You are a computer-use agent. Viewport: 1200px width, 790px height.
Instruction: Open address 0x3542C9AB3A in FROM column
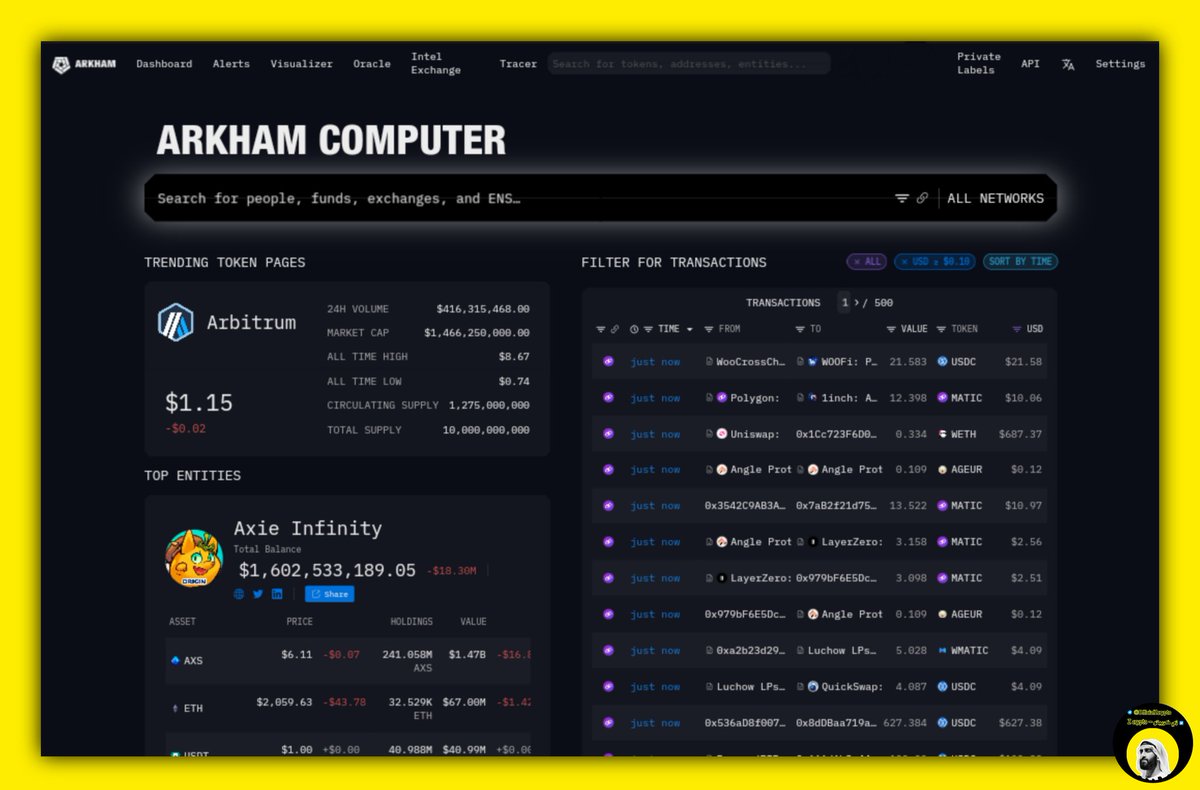745,506
